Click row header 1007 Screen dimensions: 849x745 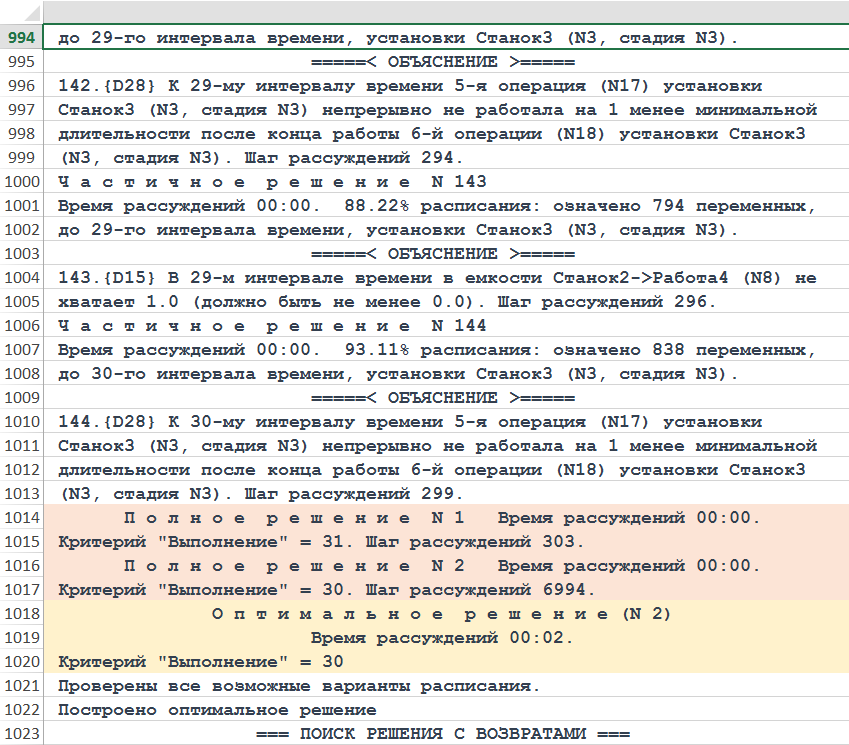(22, 350)
